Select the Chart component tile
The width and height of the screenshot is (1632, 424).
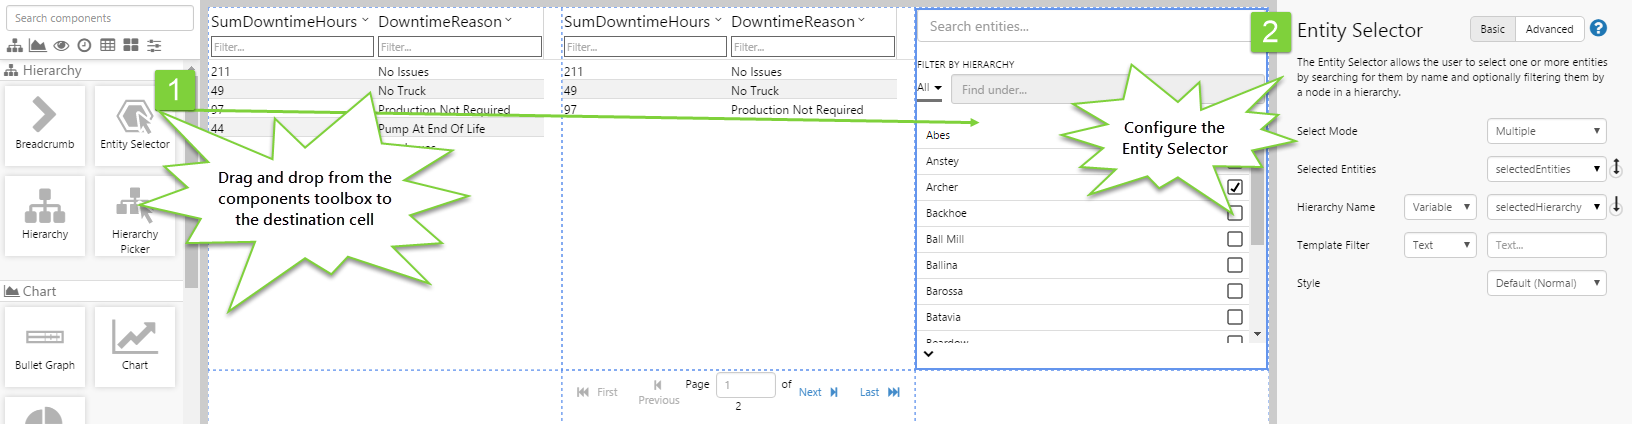pyautogui.click(x=134, y=345)
